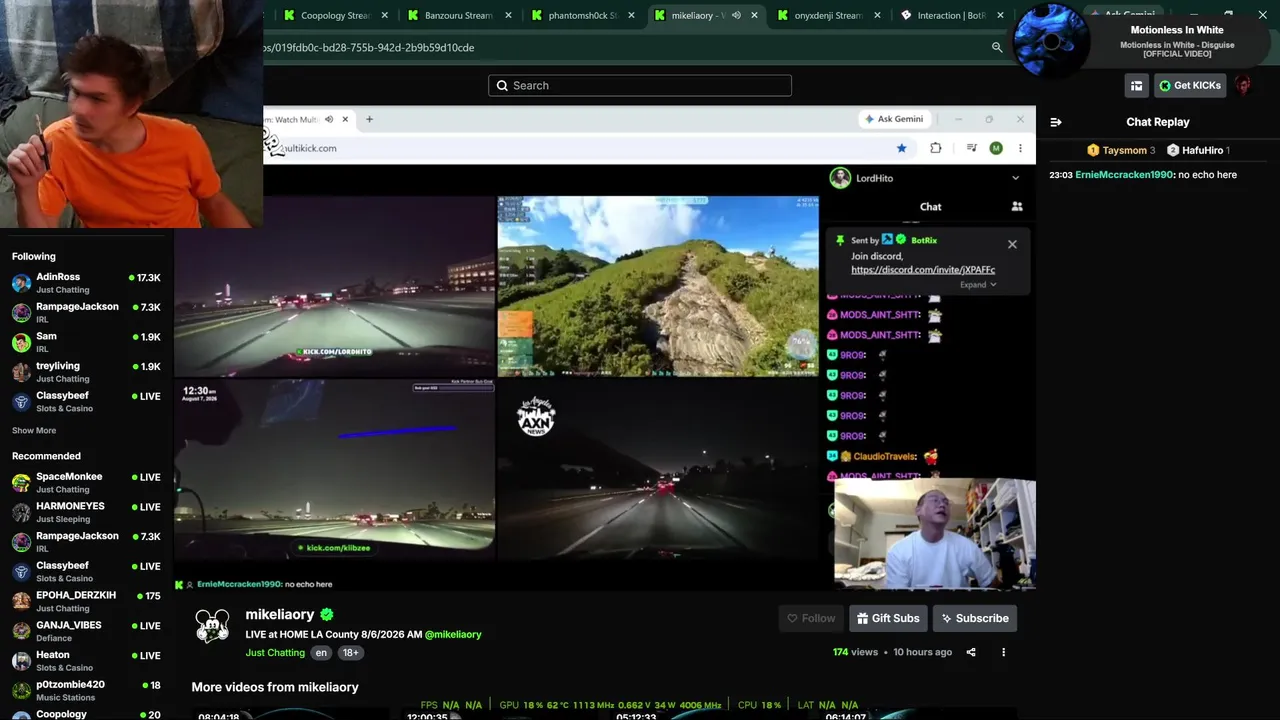Click the SpaceMonkee avatar icon
The width and height of the screenshot is (1280, 720).
pos(21,483)
